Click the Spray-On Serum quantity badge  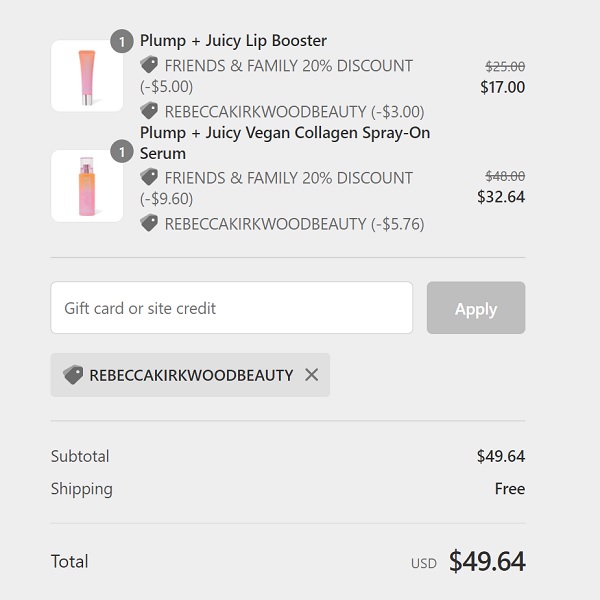[x=122, y=152]
